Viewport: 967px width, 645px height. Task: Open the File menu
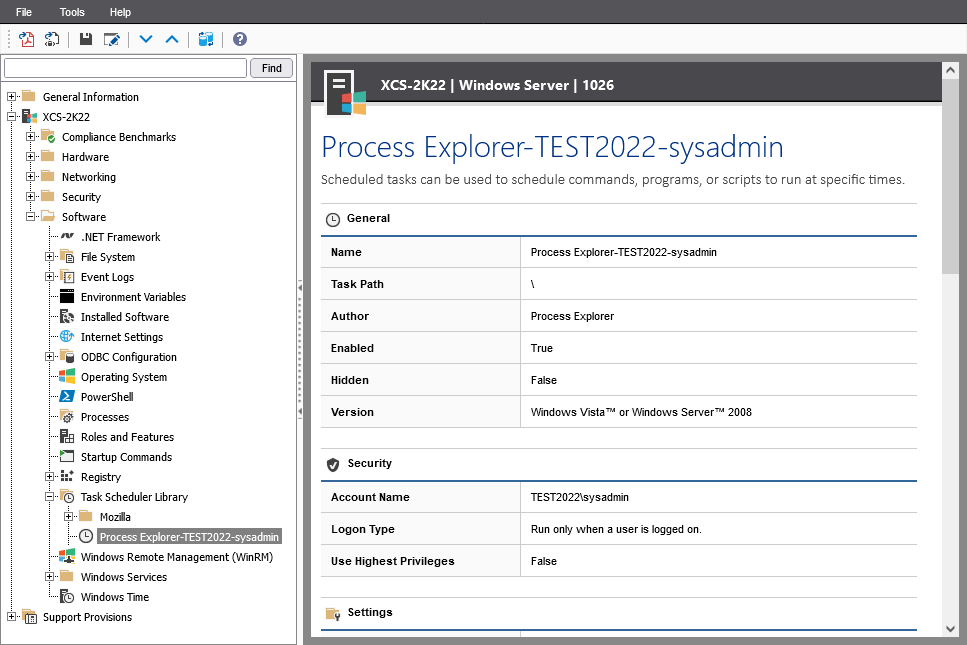(x=23, y=12)
